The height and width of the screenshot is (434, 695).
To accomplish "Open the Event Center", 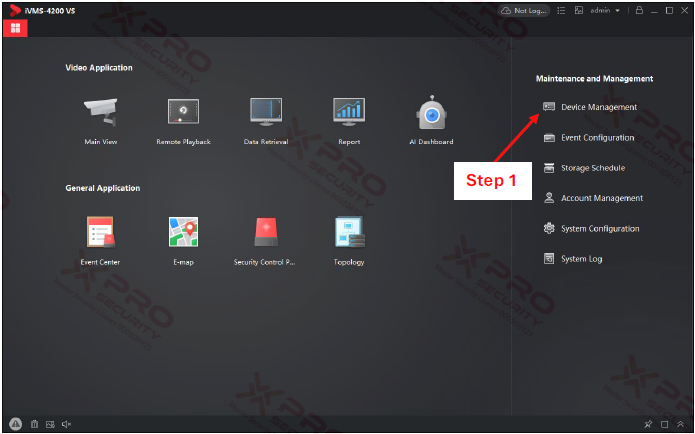I will point(100,231).
